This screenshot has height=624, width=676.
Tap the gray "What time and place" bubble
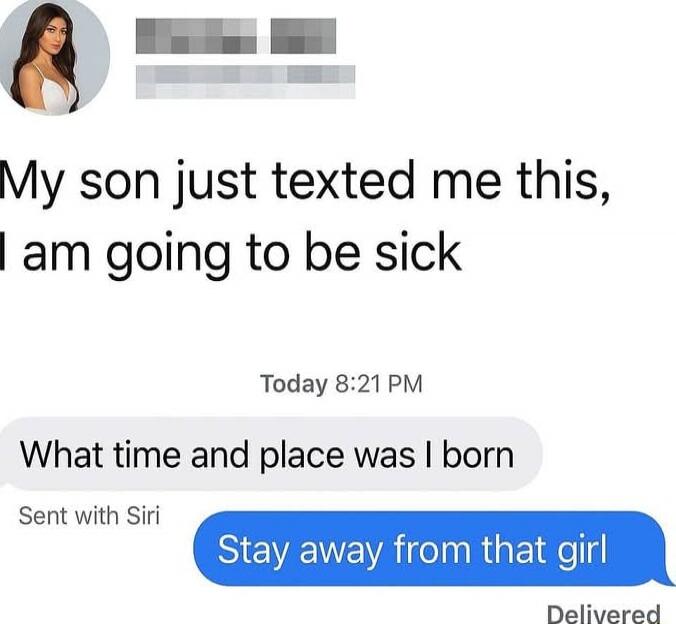(270, 454)
